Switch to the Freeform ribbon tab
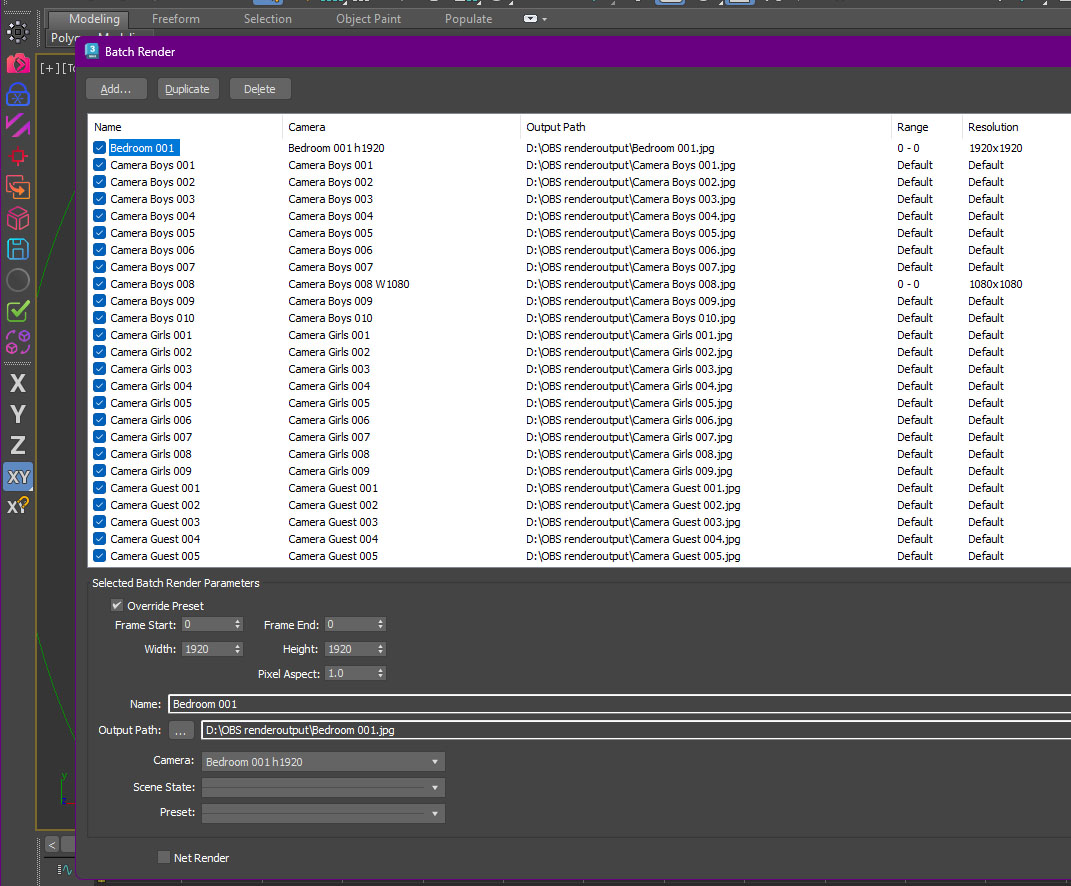 pos(176,19)
